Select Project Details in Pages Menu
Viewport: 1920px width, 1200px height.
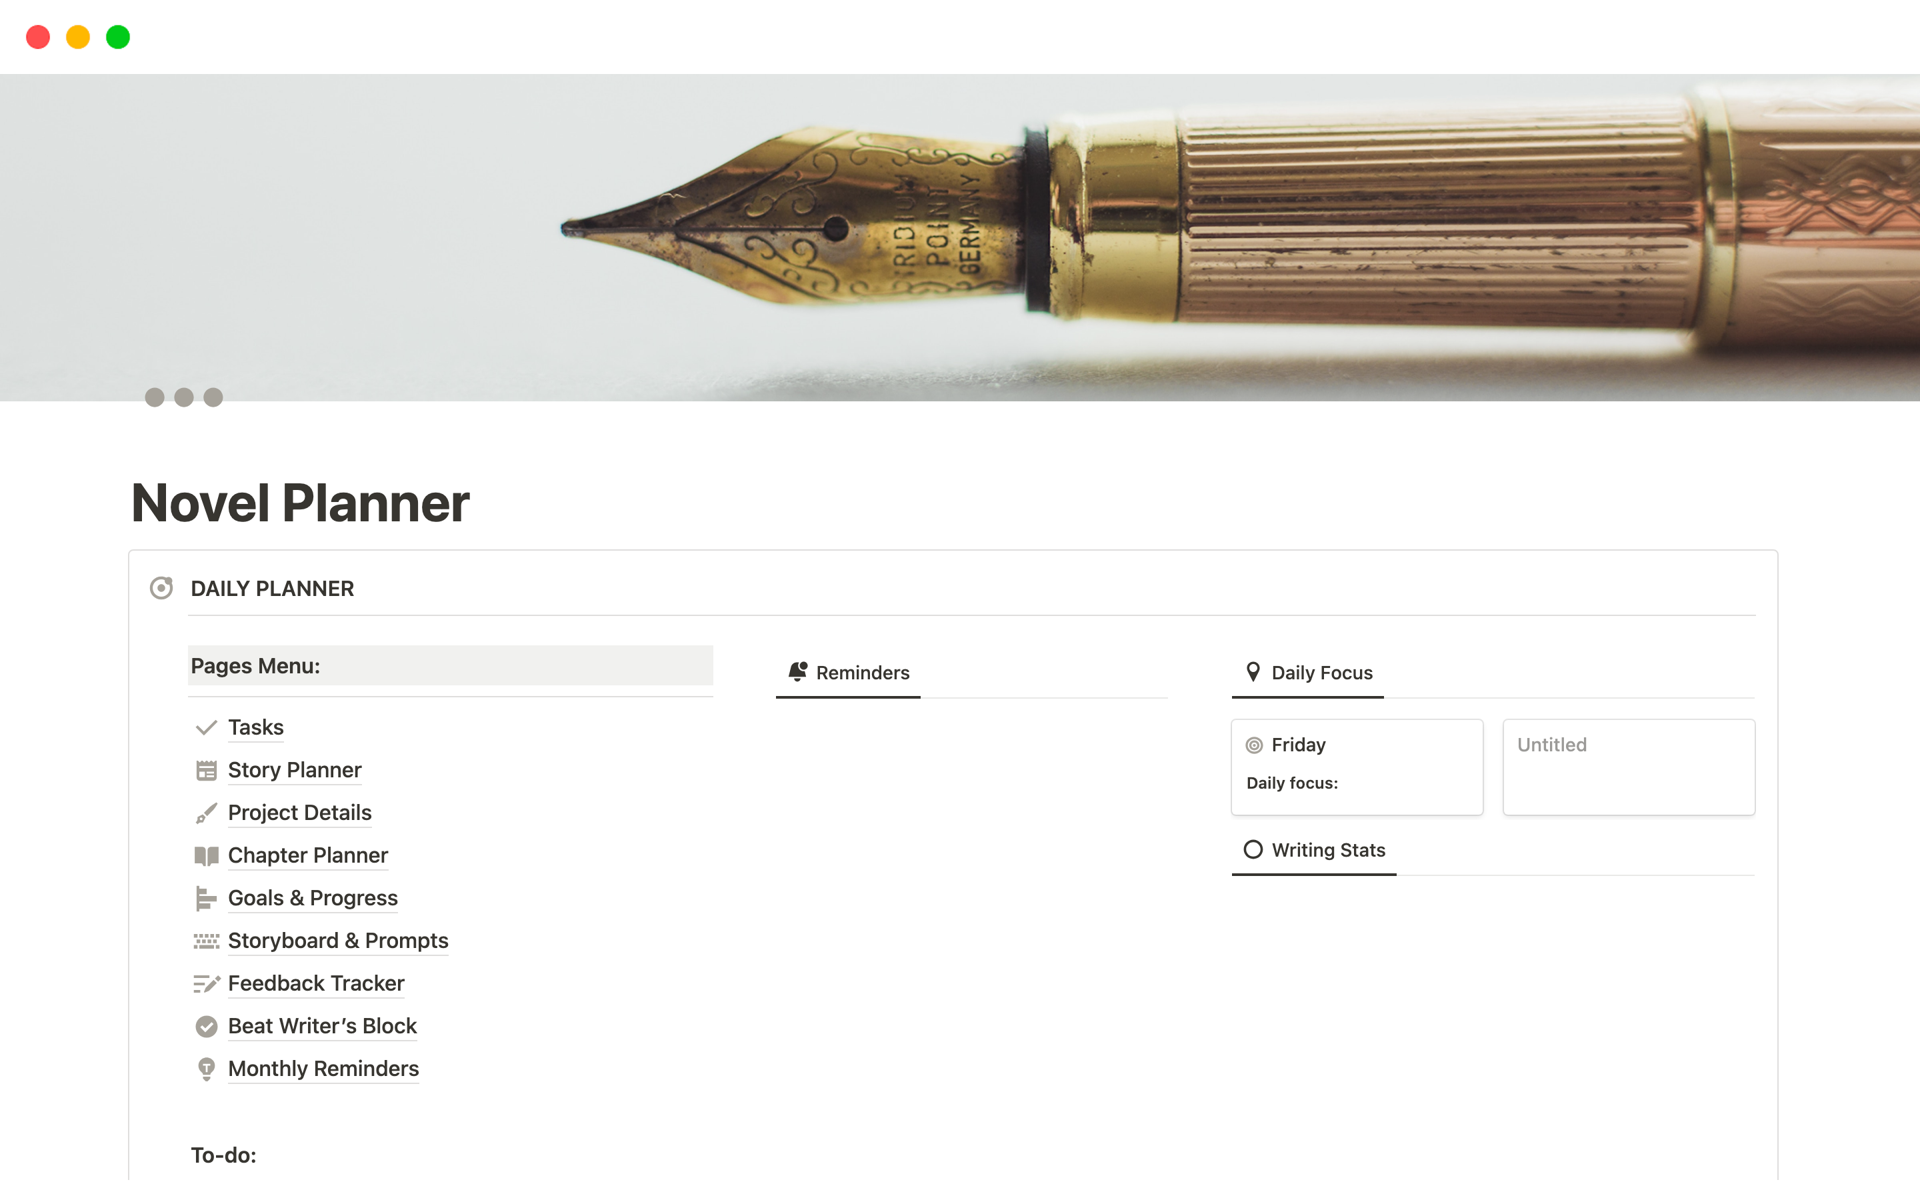click(299, 813)
